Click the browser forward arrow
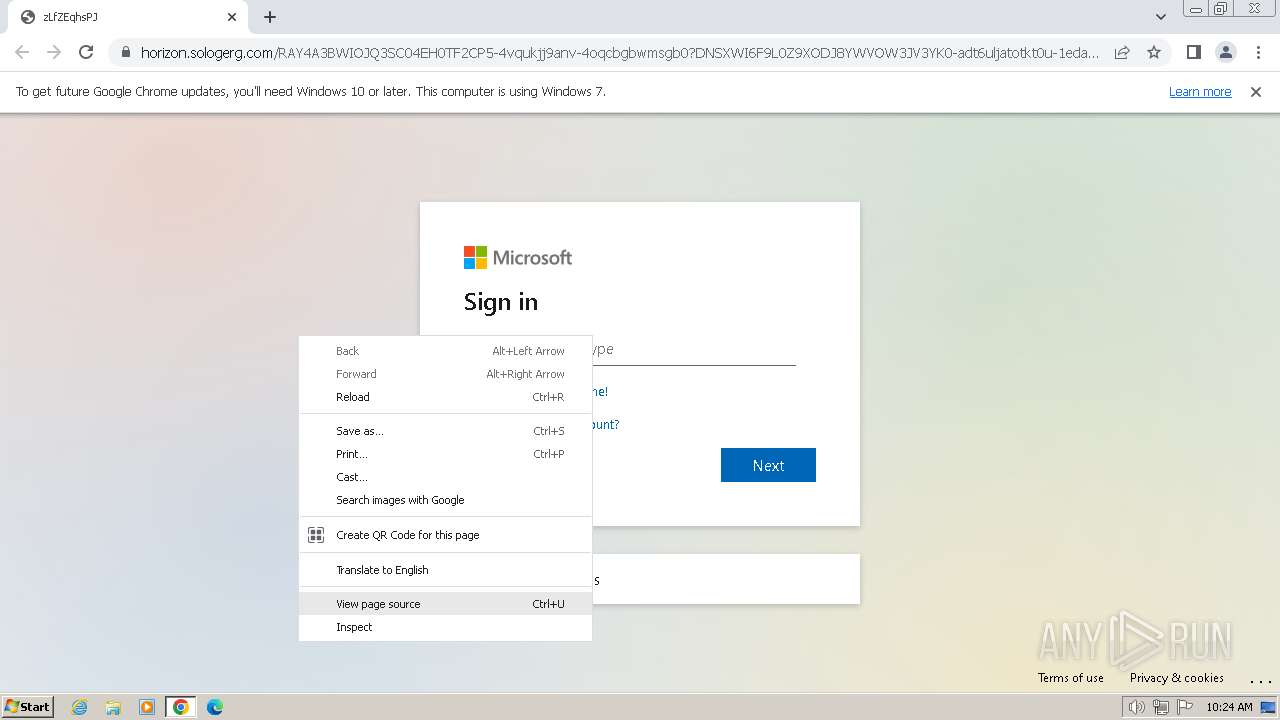1280x720 pixels. click(x=54, y=52)
